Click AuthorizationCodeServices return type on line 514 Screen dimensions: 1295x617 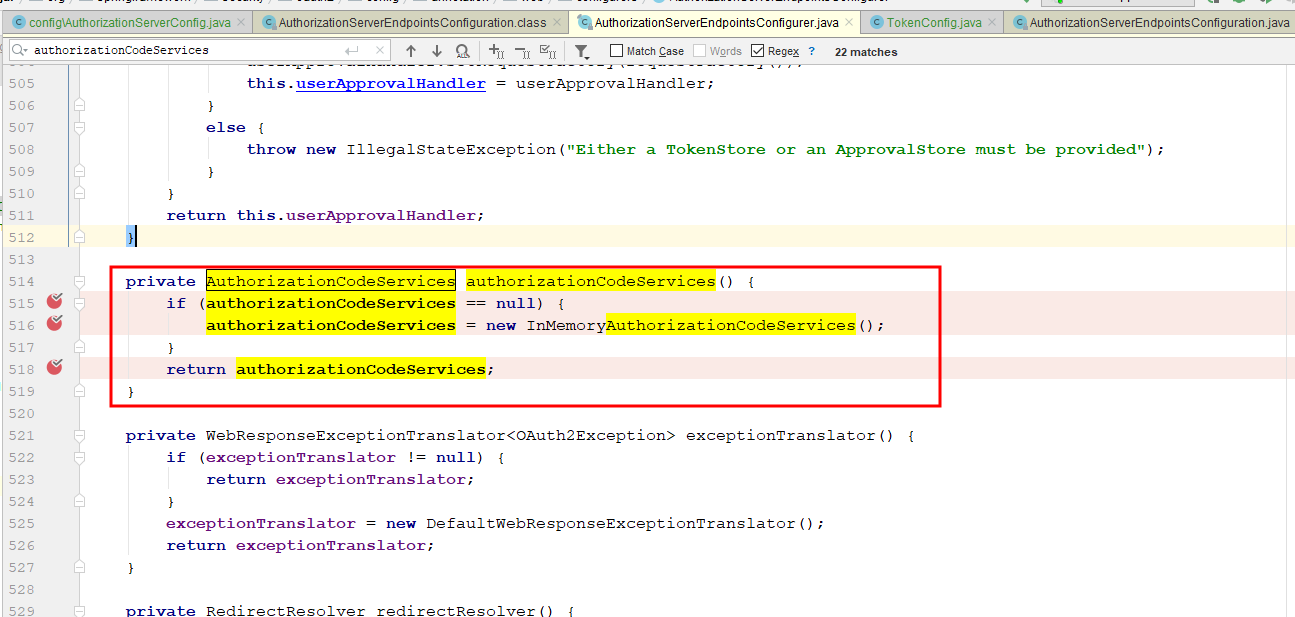[331, 281]
